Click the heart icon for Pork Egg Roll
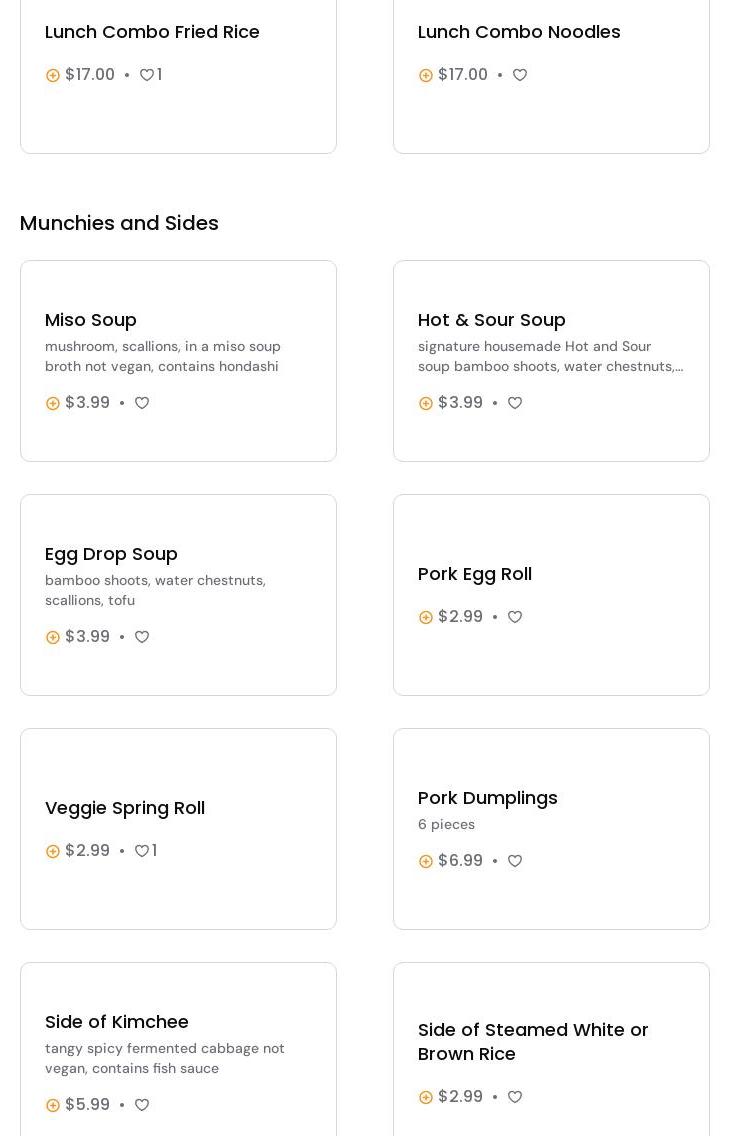The height and width of the screenshot is (1136, 750). [515, 617]
